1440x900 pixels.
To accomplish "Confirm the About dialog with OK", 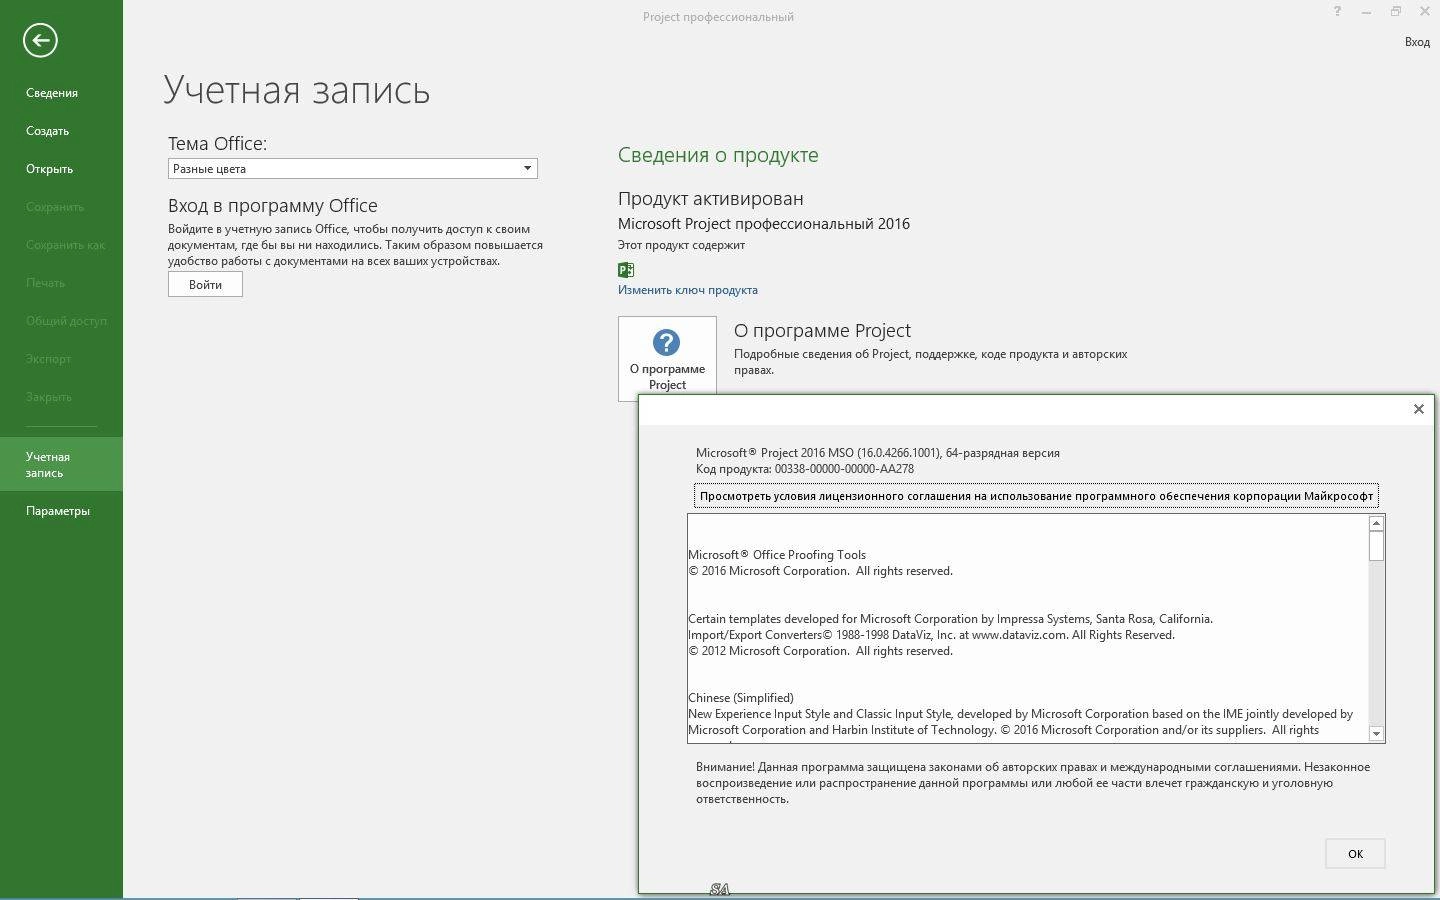I will click(1354, 853).
